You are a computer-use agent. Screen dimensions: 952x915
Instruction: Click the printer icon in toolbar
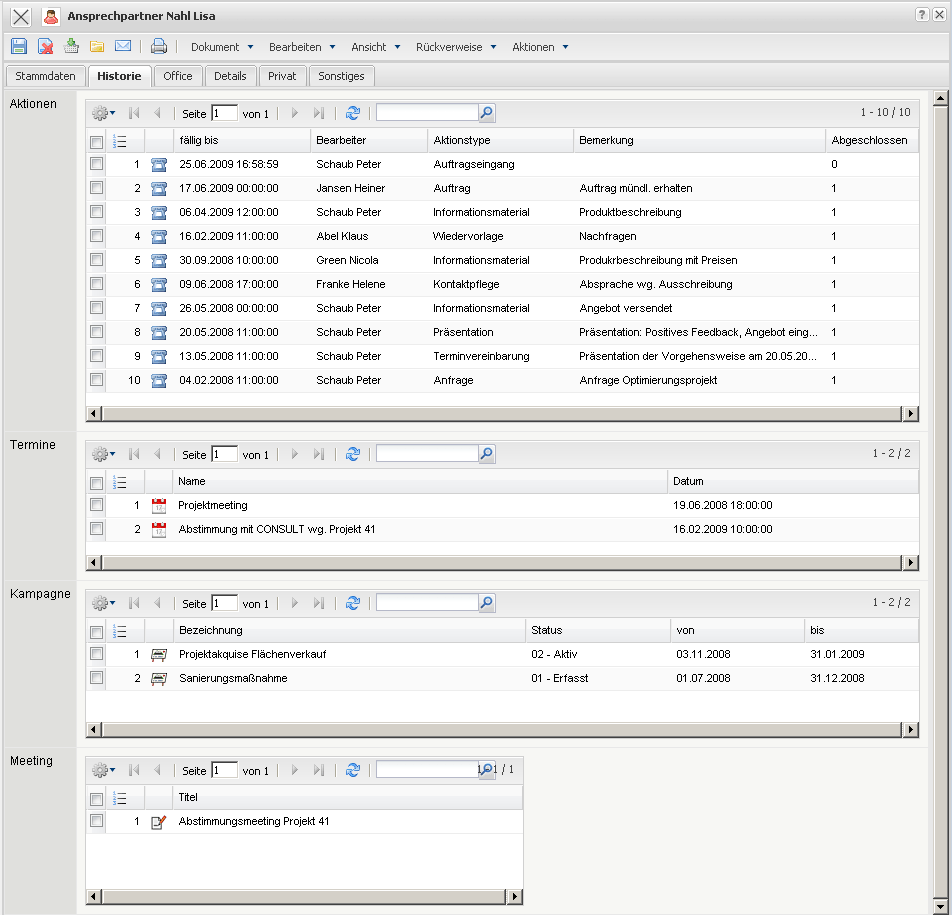(x=159, y=46)
